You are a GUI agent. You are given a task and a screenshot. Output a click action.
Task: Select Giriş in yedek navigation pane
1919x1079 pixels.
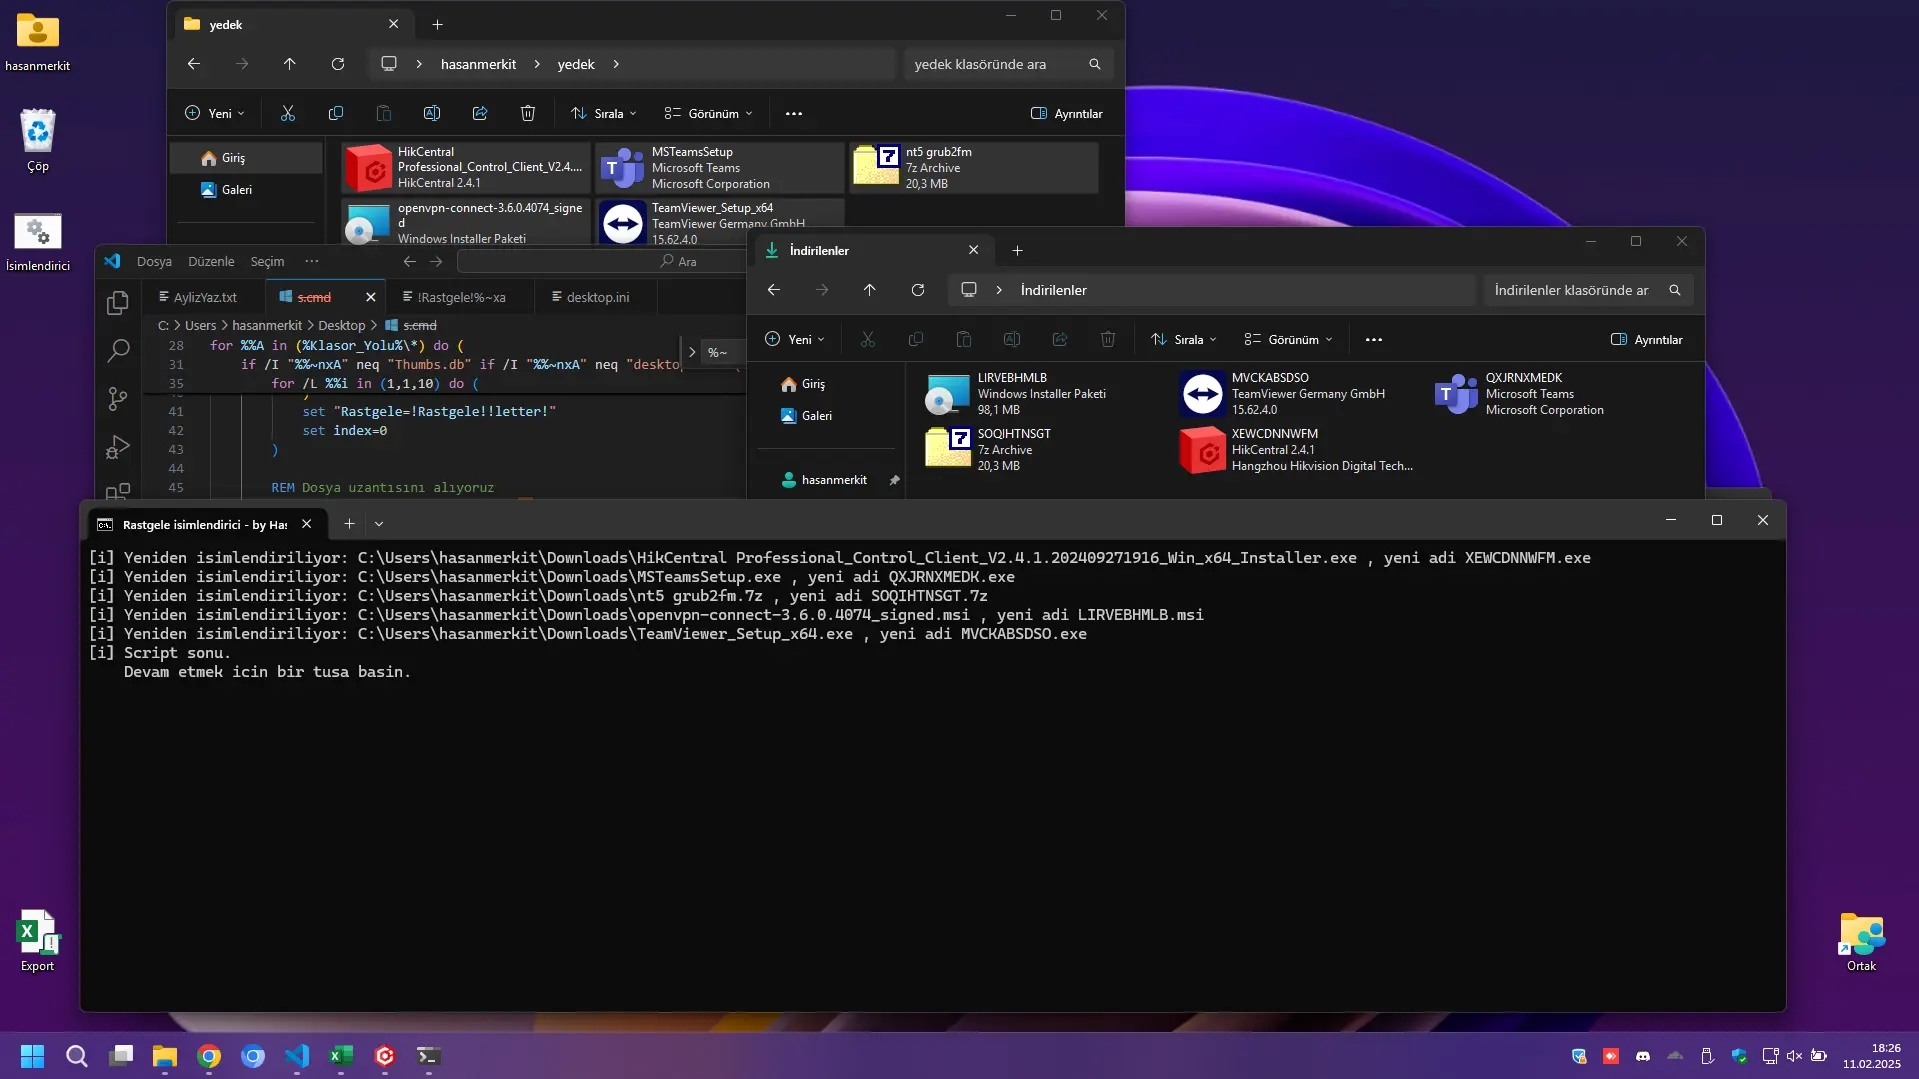tap(246, 158)
